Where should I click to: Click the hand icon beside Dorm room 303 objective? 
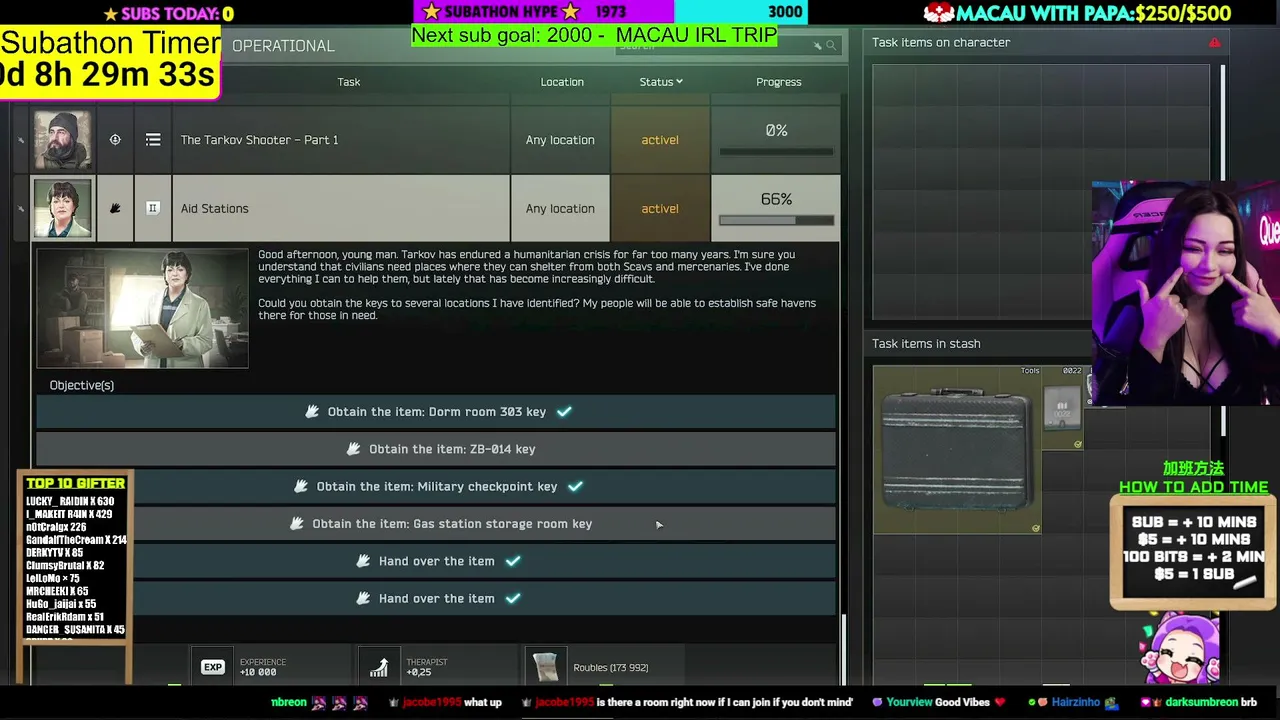tap(312, 411)
